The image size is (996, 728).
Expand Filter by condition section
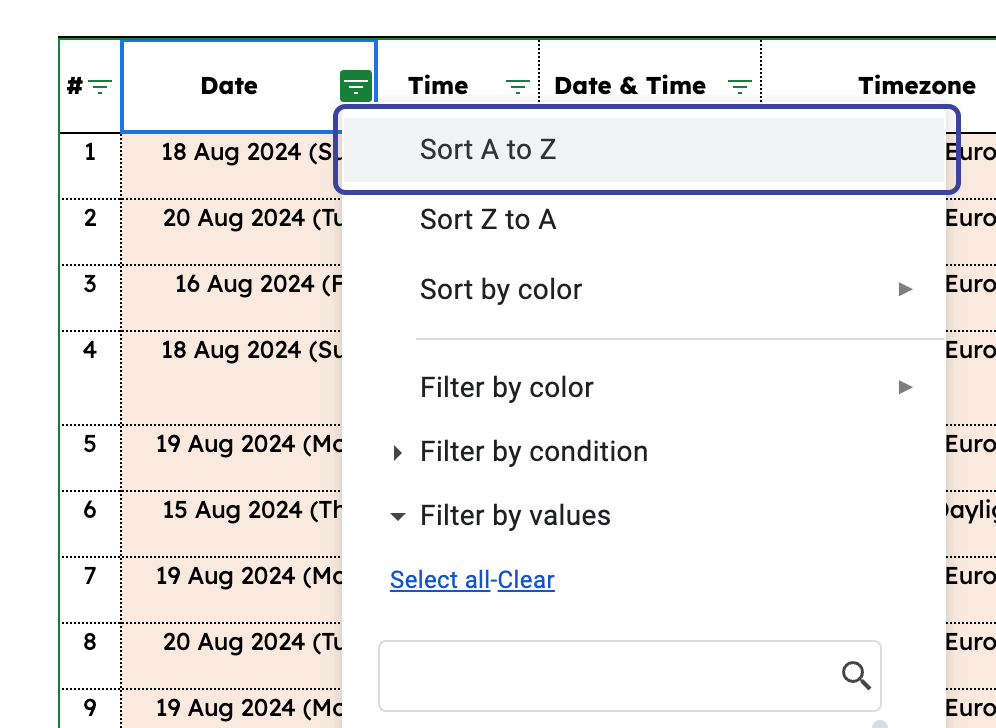pos(398,453)
